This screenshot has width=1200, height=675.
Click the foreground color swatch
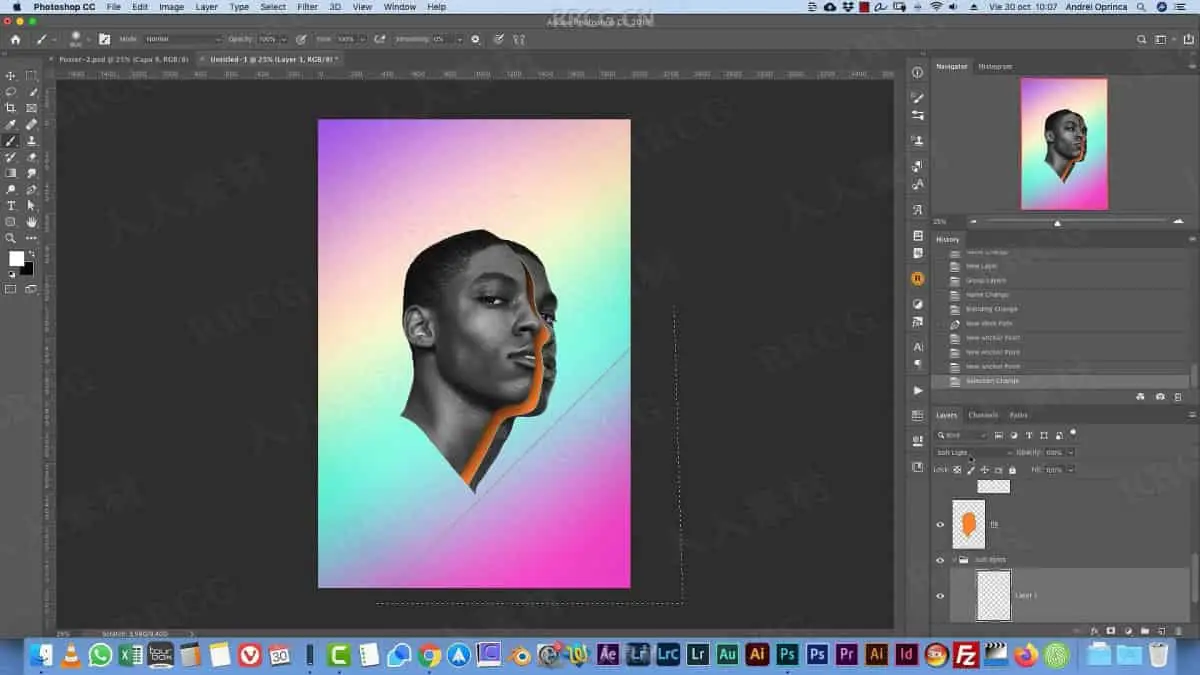pos(16,258)
